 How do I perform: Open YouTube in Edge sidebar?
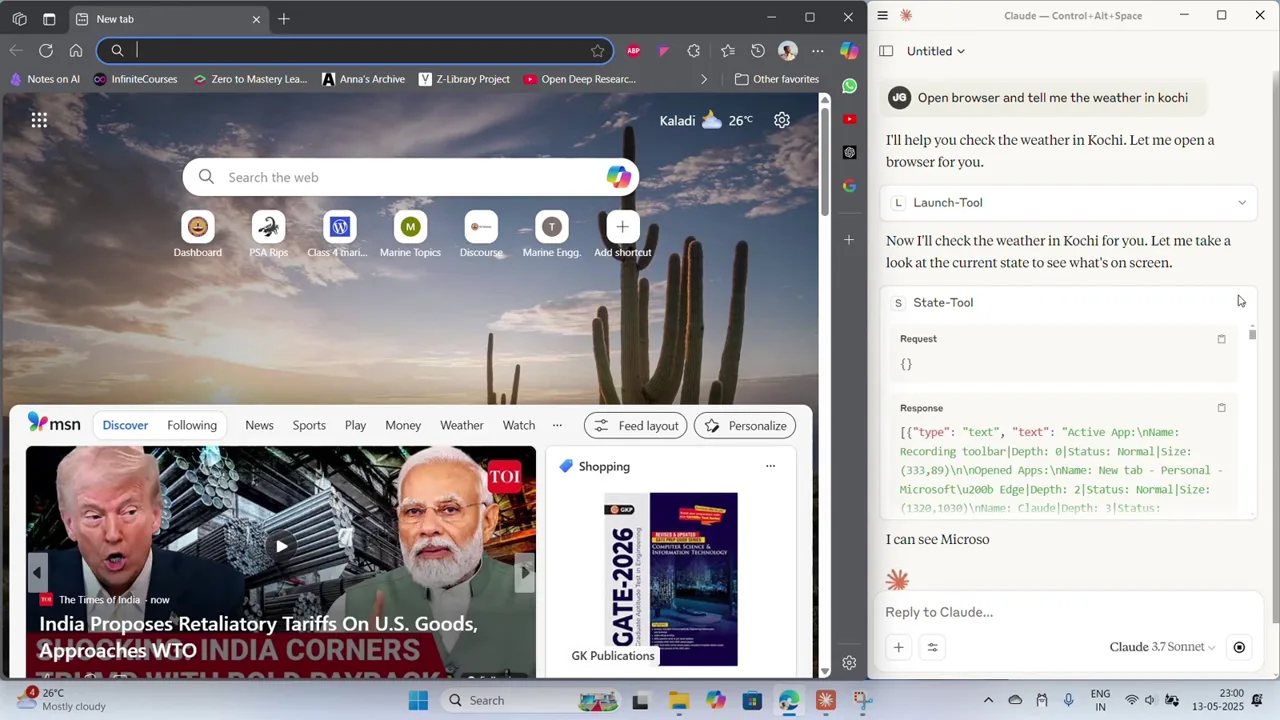click(x=849, y=119)
